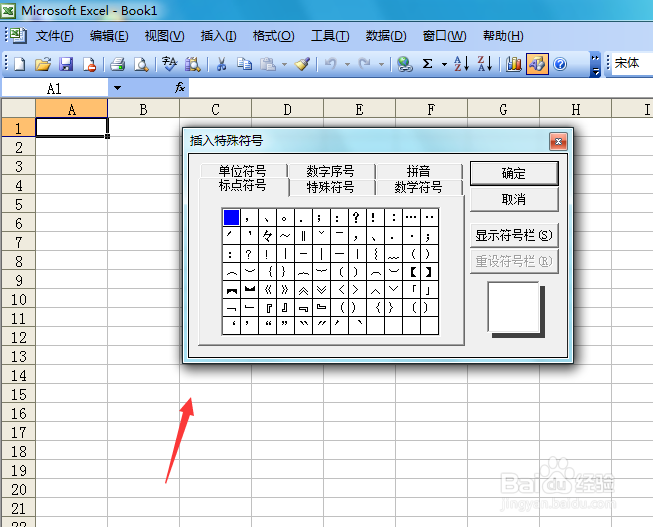Print using the printer icon

(118, 64)
